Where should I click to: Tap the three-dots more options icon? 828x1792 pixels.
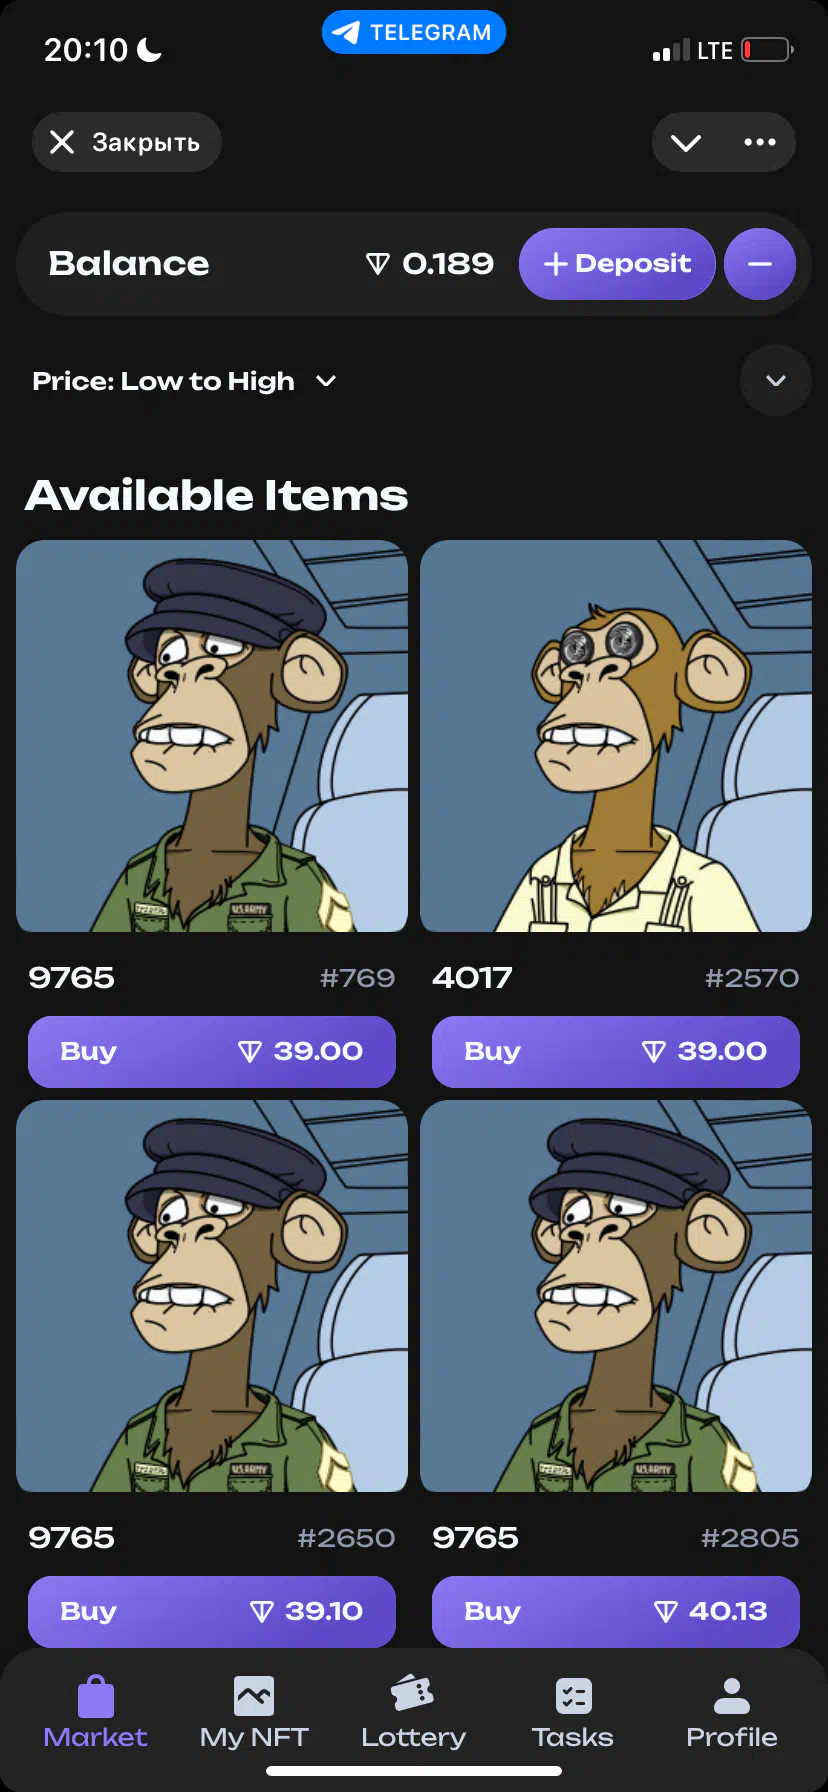tap(760, 142)
